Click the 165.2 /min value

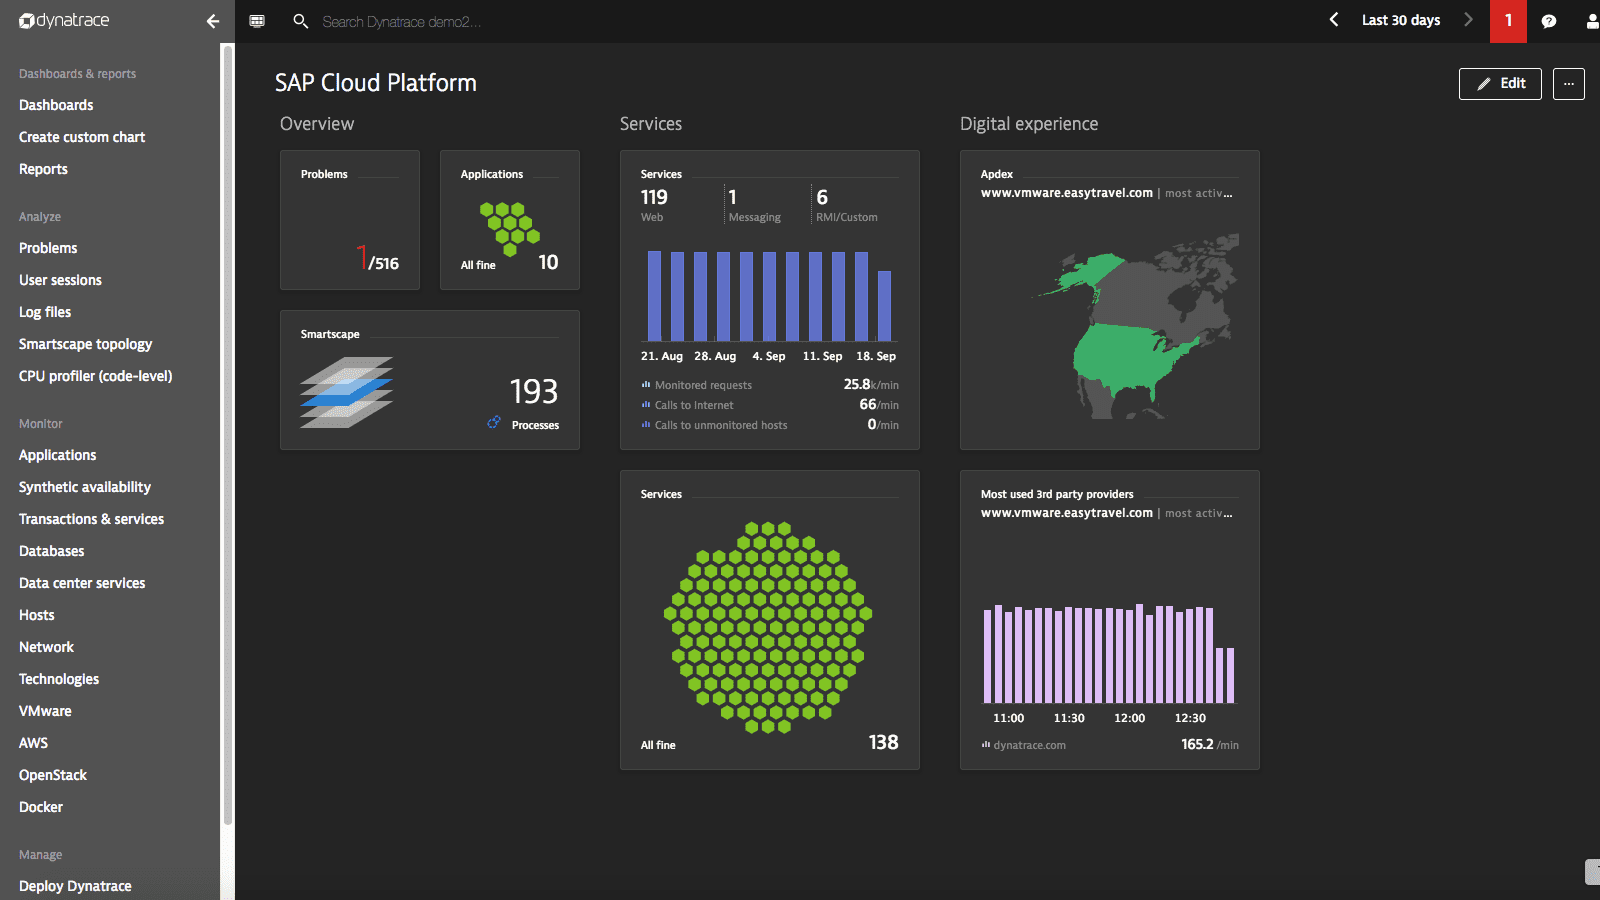(x=1210, y=744)
